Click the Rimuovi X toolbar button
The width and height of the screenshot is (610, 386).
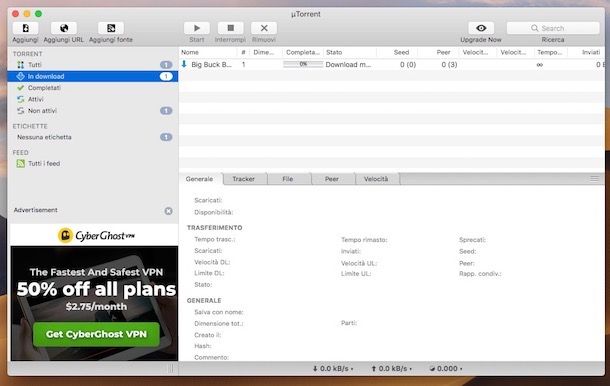coord(264,28)
